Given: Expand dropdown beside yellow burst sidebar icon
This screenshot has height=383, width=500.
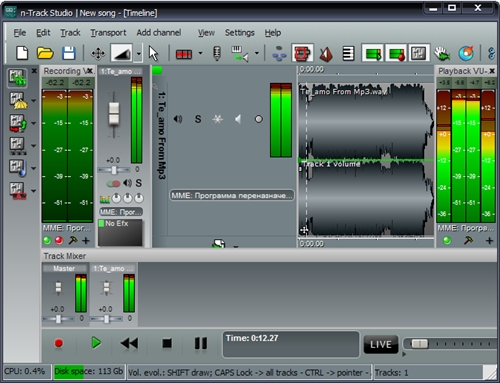Looking at the screenshot, I should tap(33, 100).
